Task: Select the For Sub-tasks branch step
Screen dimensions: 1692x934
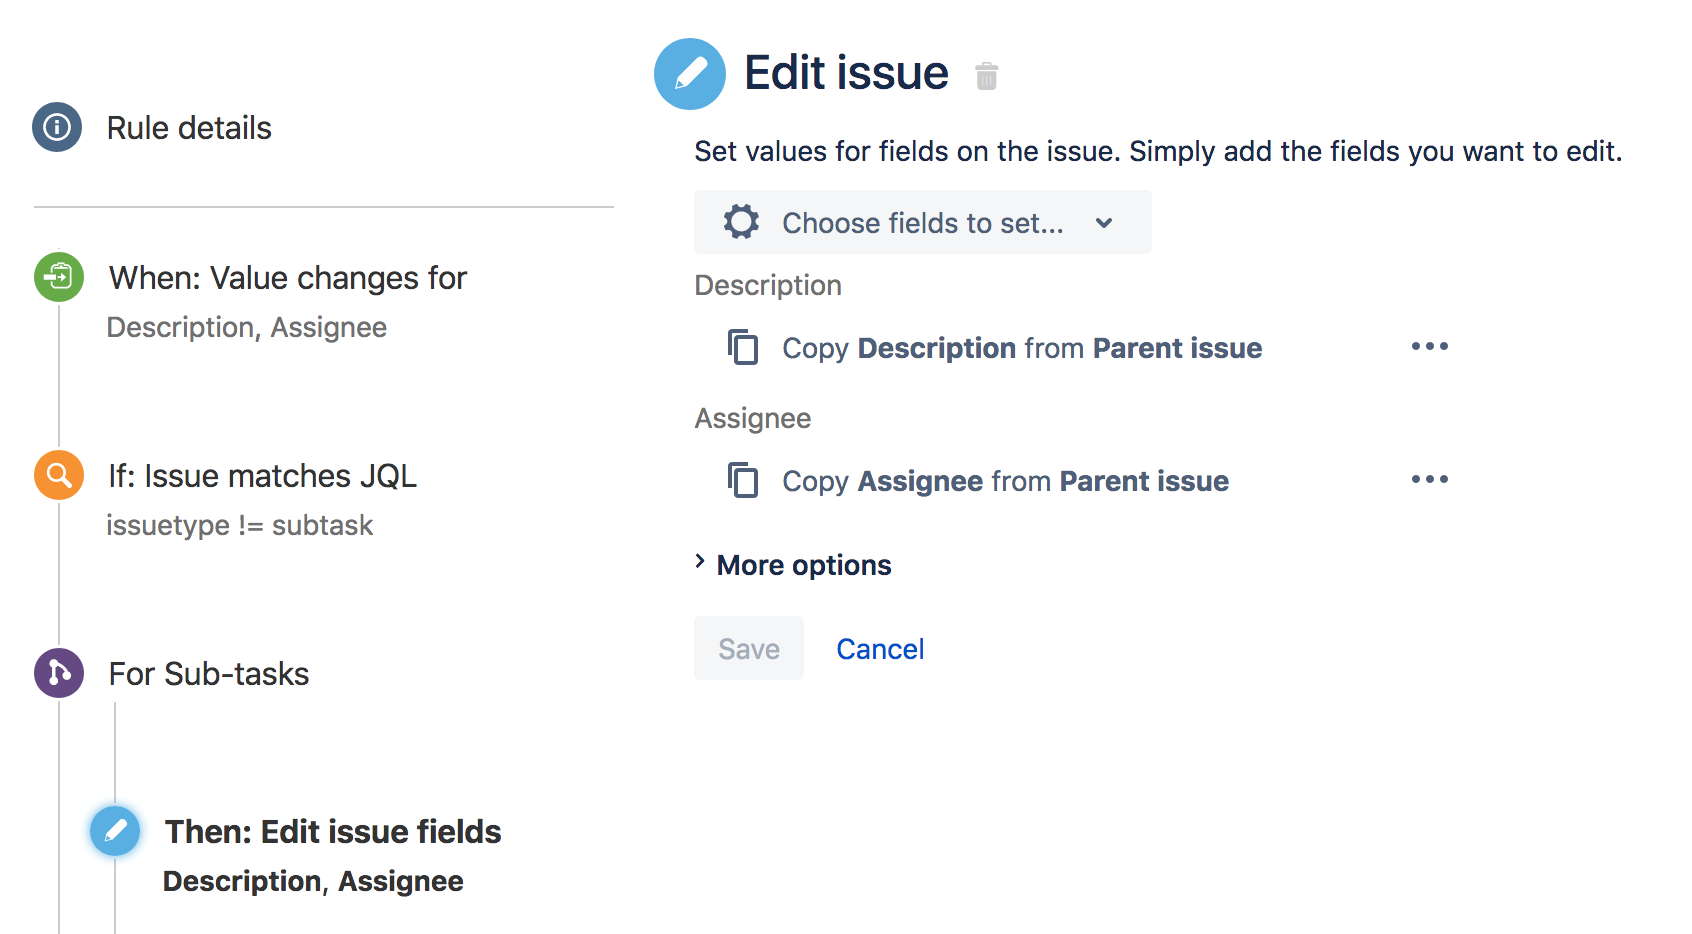Action: pyautogui.click(x=208, y=673)
